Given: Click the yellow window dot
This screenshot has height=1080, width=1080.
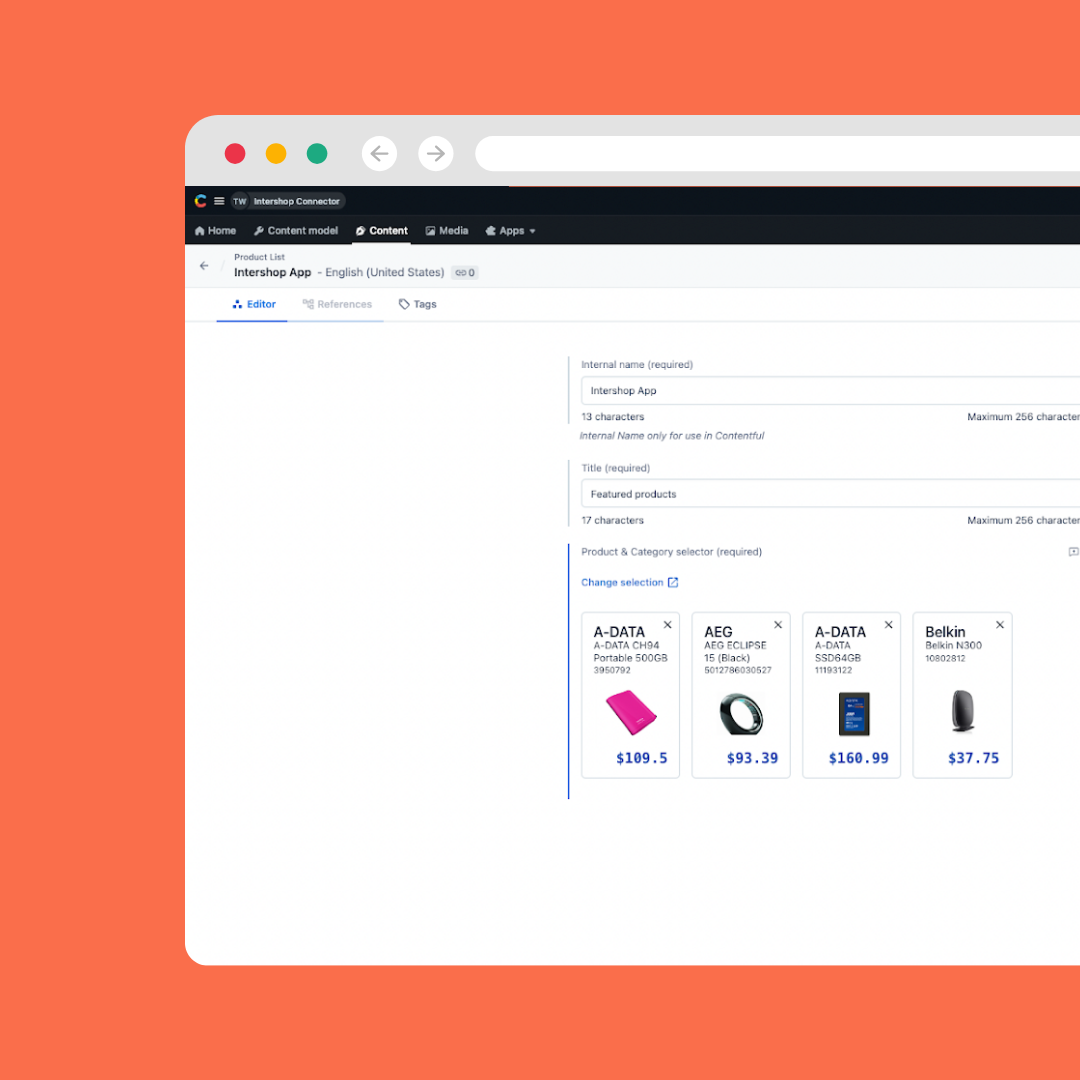Looking at the screenshot, I should tap(276, 154).
